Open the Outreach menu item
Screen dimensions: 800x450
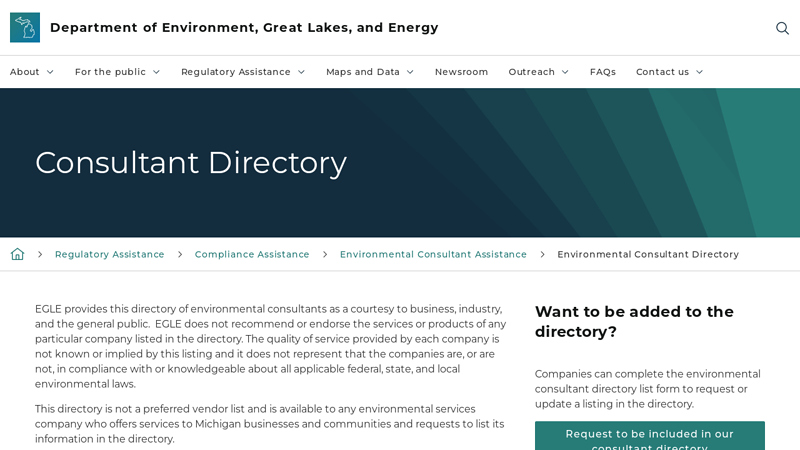[531, 72]
